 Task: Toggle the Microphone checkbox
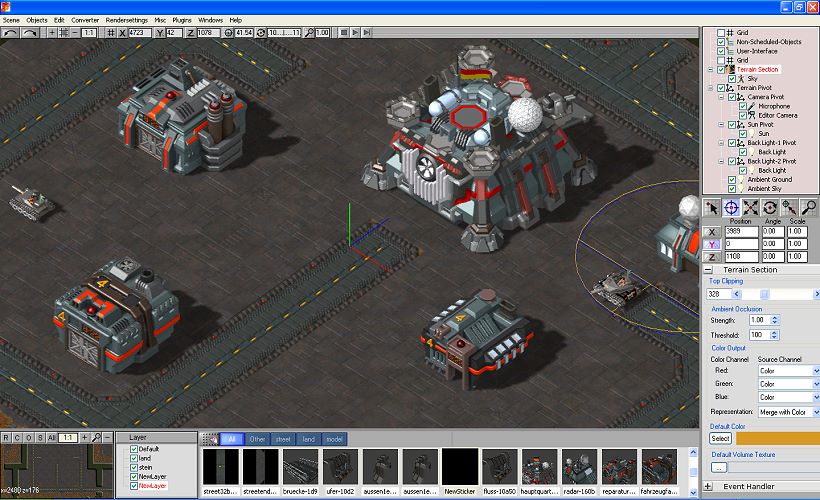click(743, 106)
